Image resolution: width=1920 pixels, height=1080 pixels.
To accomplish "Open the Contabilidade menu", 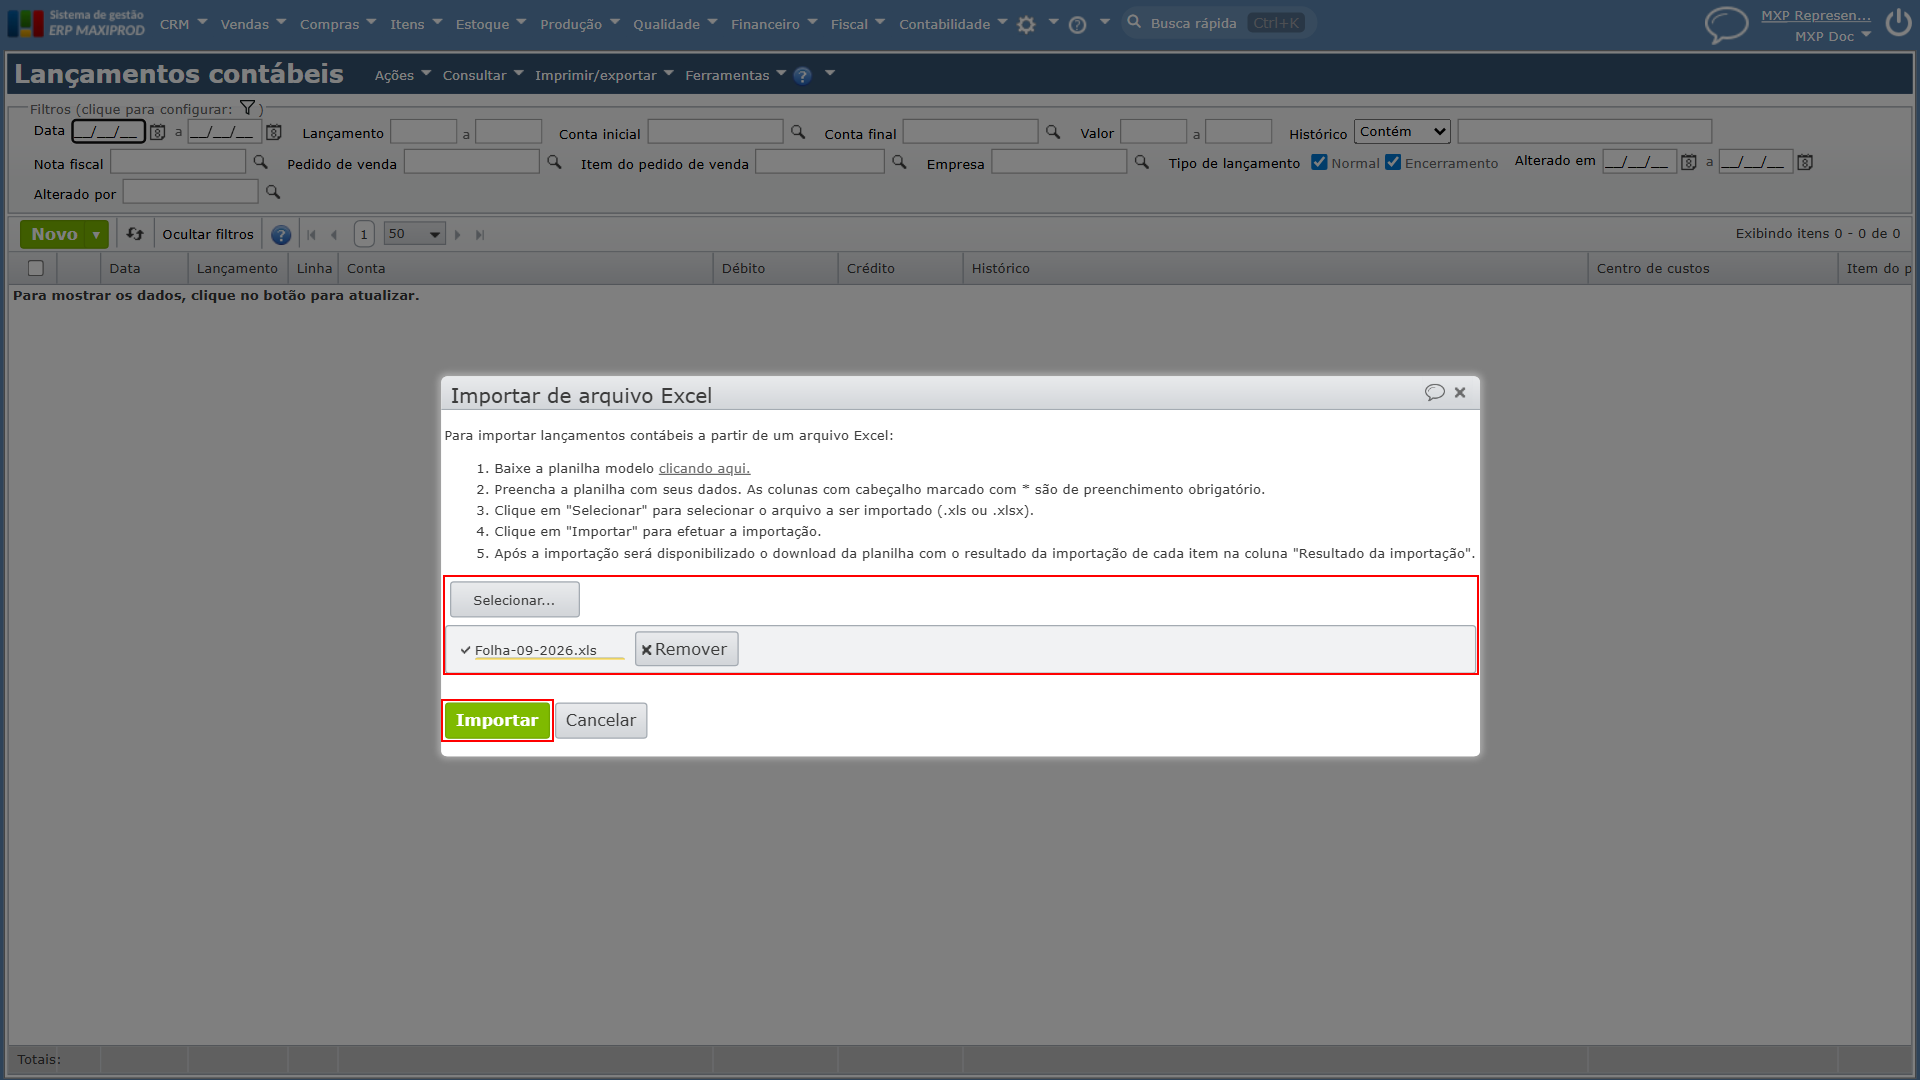I will (x=952, y=24).
